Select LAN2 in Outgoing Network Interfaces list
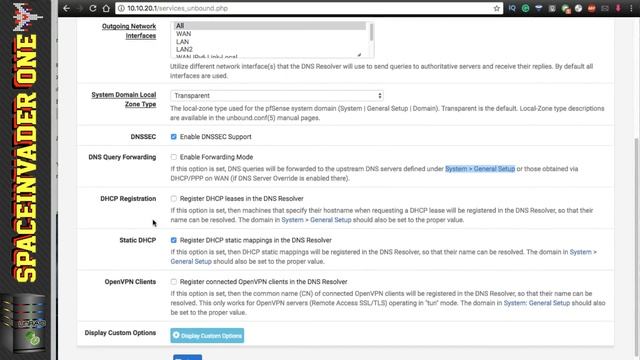Screen dimensions: 640x360 [269, 49]
